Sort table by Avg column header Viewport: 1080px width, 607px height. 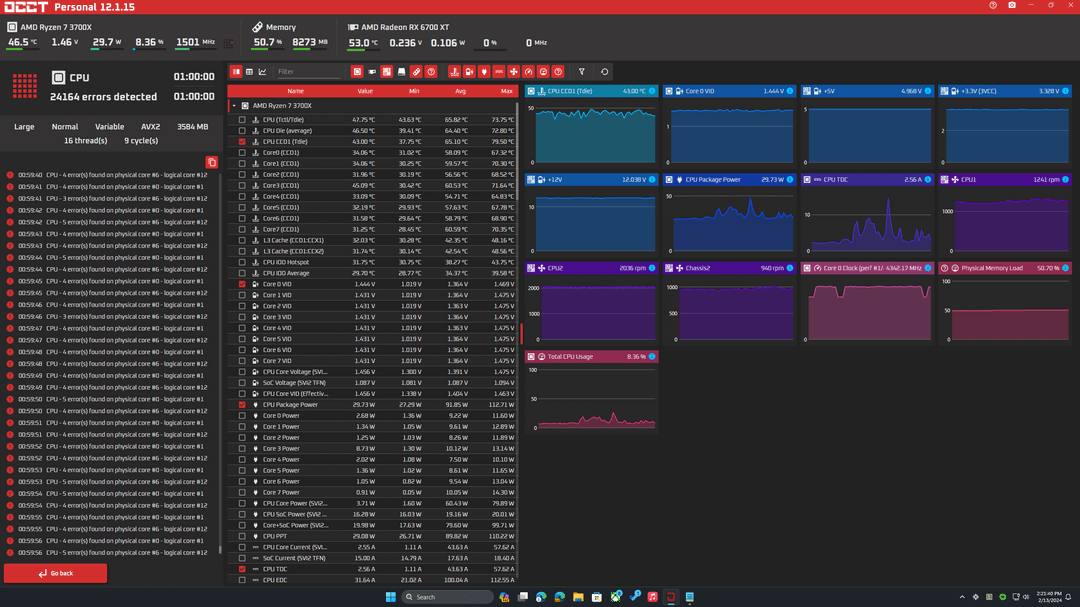point(460,91)
